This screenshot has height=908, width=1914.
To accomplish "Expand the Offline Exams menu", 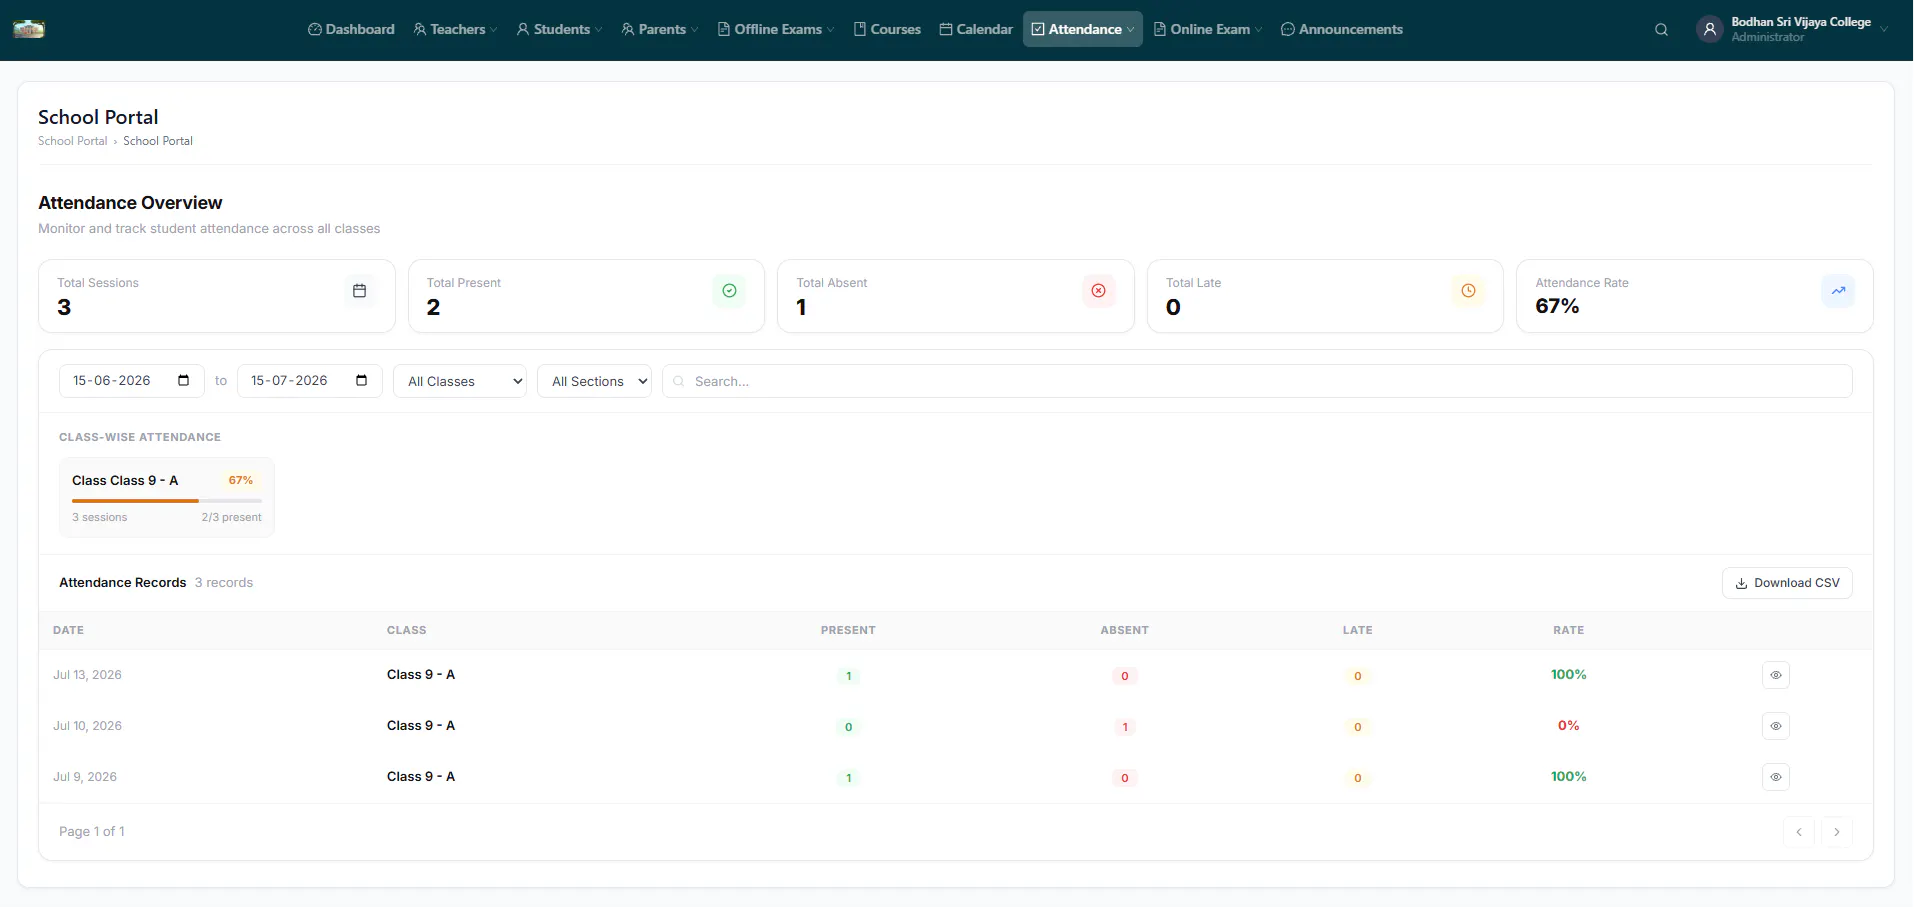I will [776, 30].
